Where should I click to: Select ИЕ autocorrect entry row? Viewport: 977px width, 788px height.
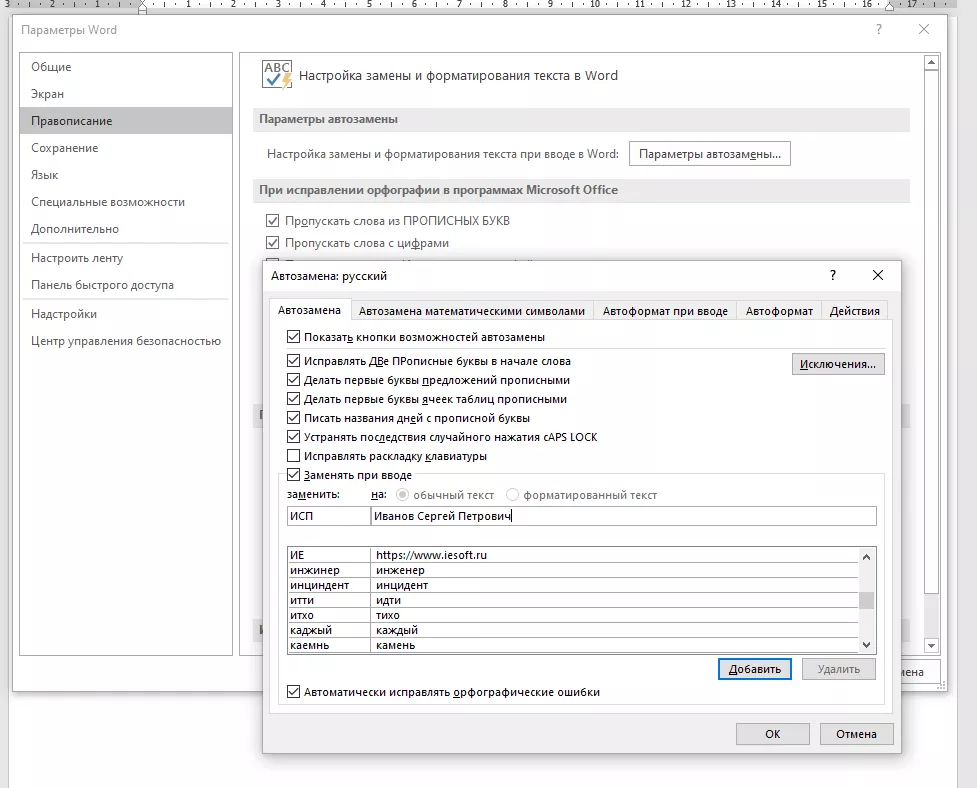(x=573, y=555)
